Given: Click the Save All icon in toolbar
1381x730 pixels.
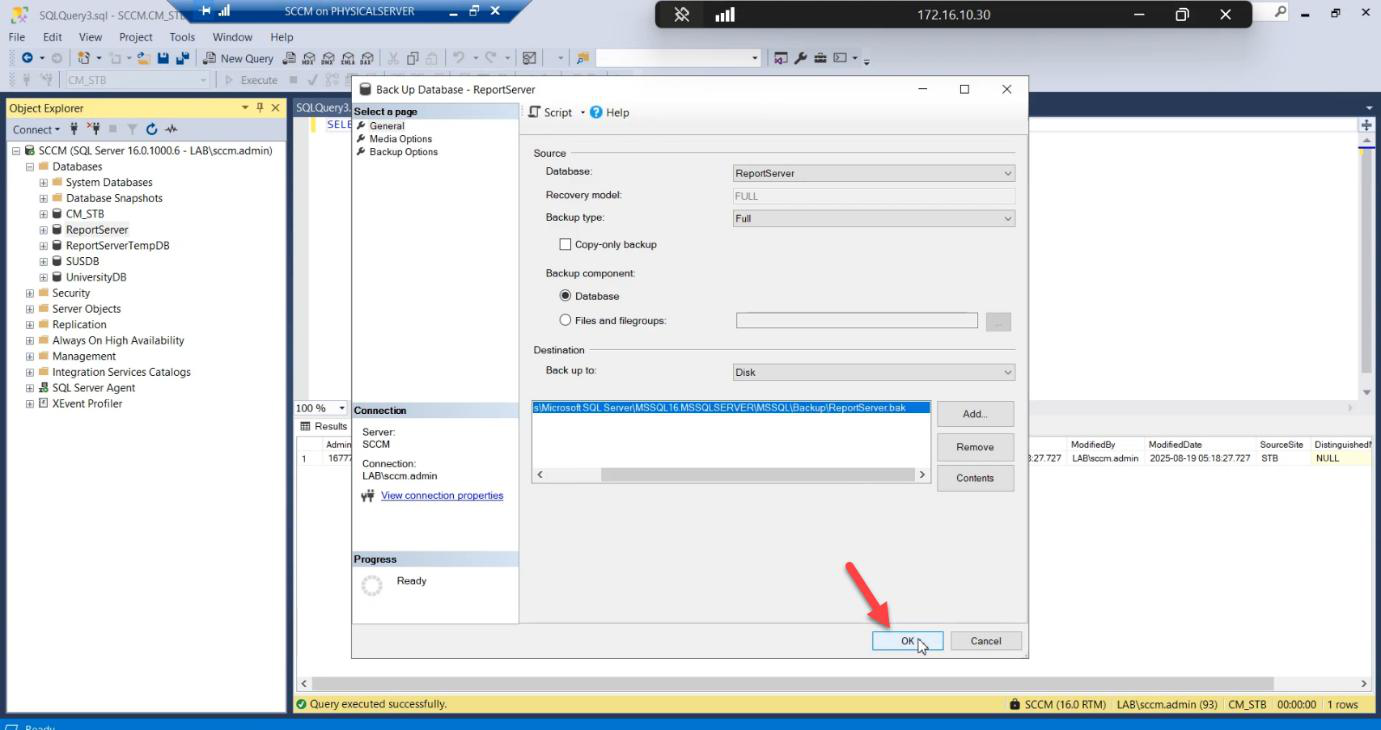Looking at the screenshot, I should pyautogui.click(x=183, y=58).
